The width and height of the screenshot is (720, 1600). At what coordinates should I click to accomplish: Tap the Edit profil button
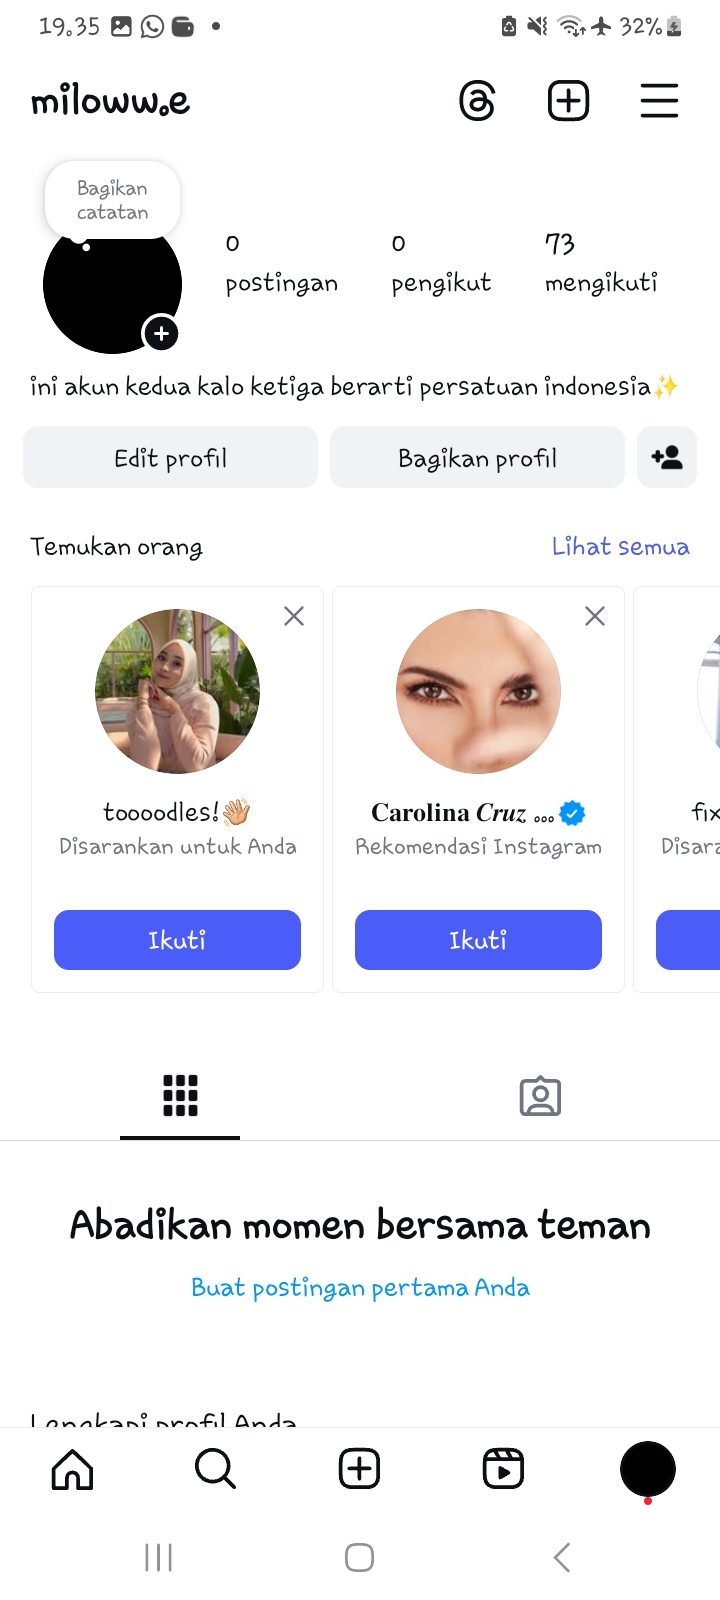(x=170, y=458)
